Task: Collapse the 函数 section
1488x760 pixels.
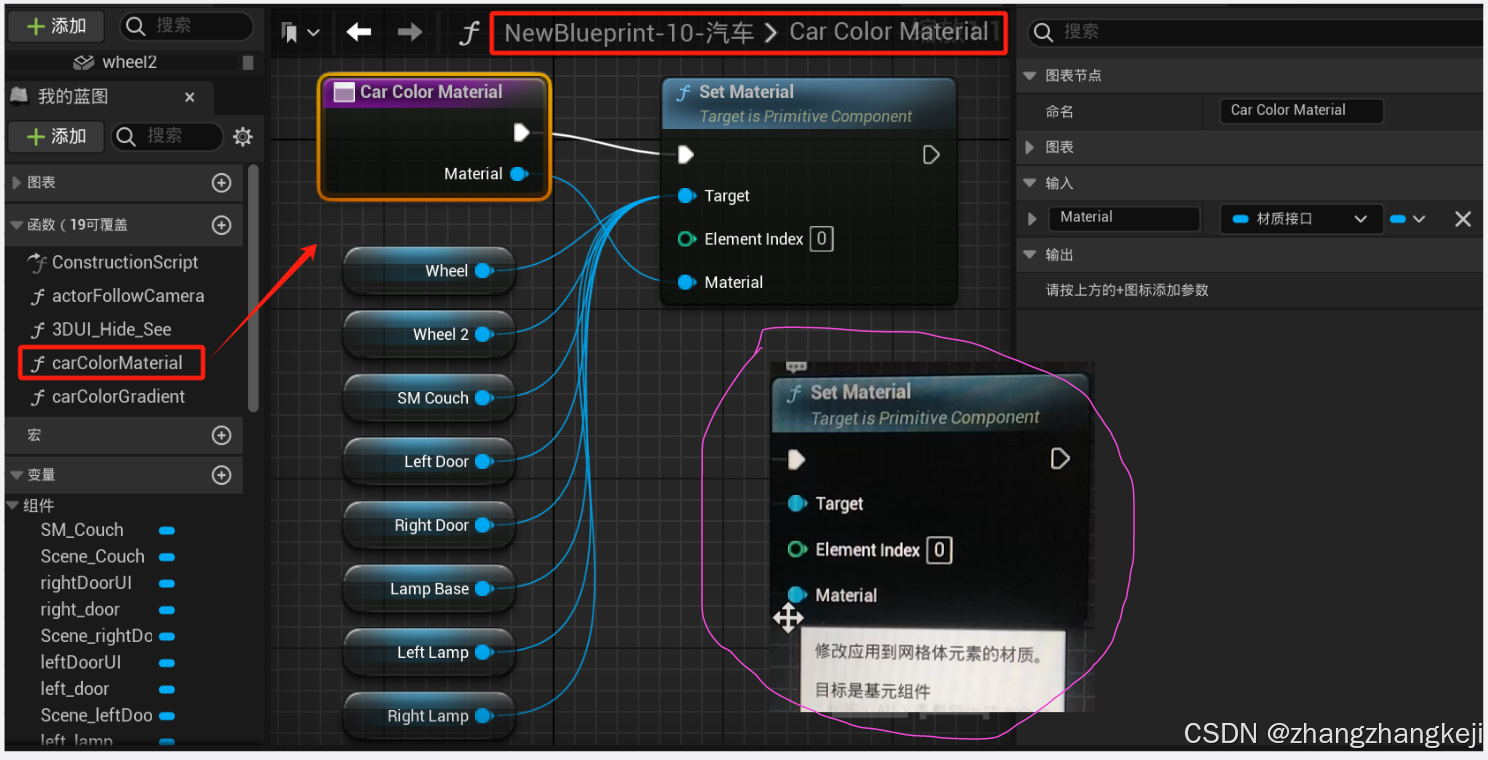Action: point(16,225)
